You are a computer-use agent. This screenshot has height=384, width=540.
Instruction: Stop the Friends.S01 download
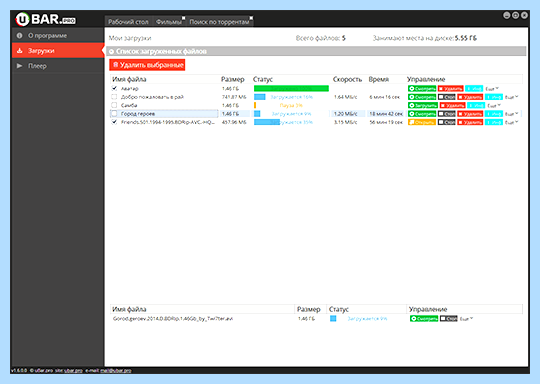(x=447, y=122)
